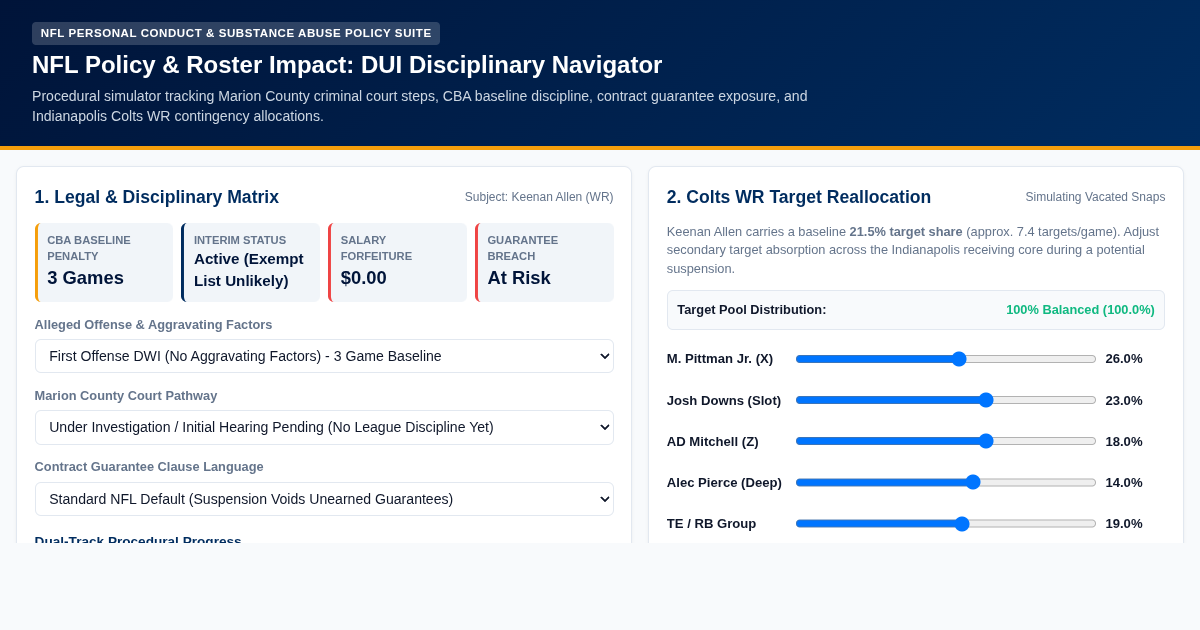The image size is (1200, 630).
Task: Open the Contract Guarantee Clause Language dropdown
Action: click(324, 499)
